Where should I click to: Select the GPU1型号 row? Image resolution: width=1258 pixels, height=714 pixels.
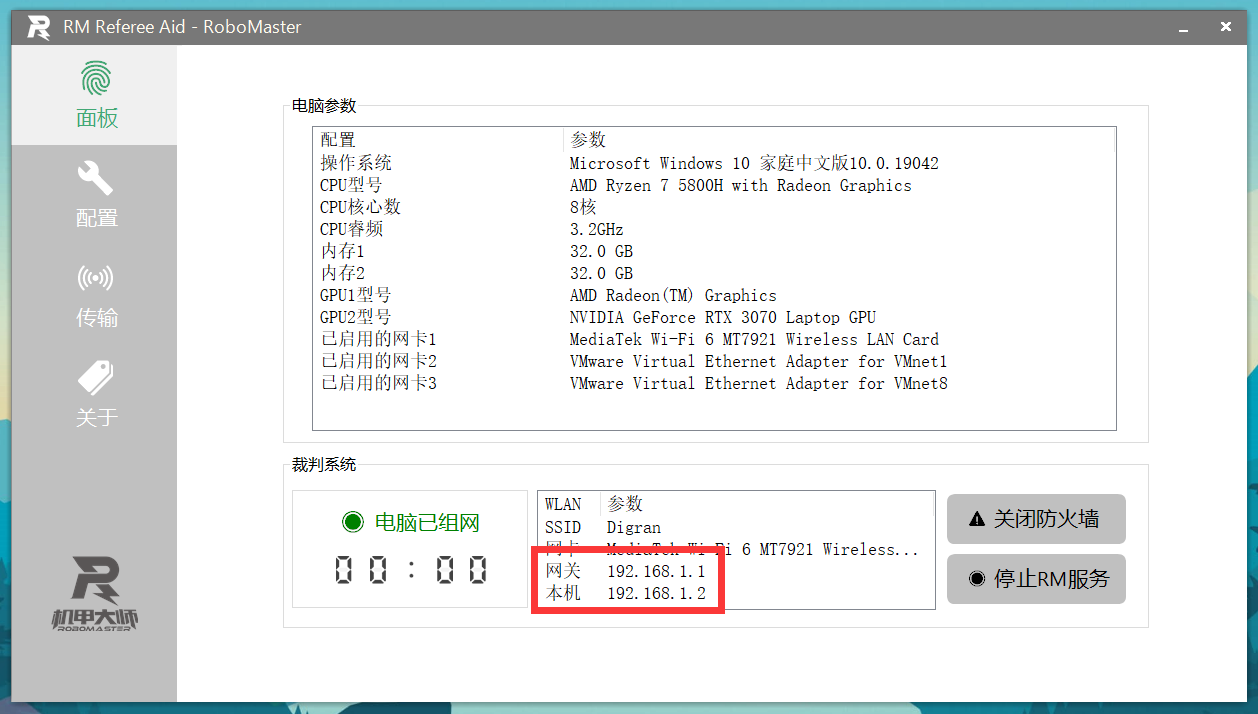[x=714, y=295]
